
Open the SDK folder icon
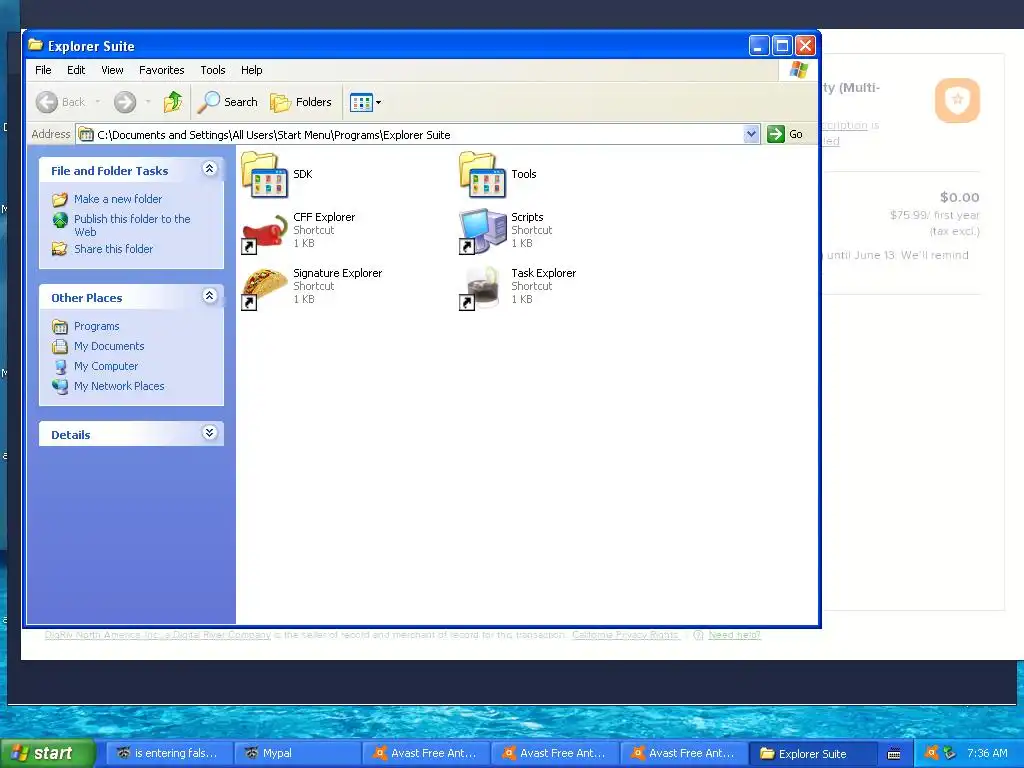click(x=264, y=174)
